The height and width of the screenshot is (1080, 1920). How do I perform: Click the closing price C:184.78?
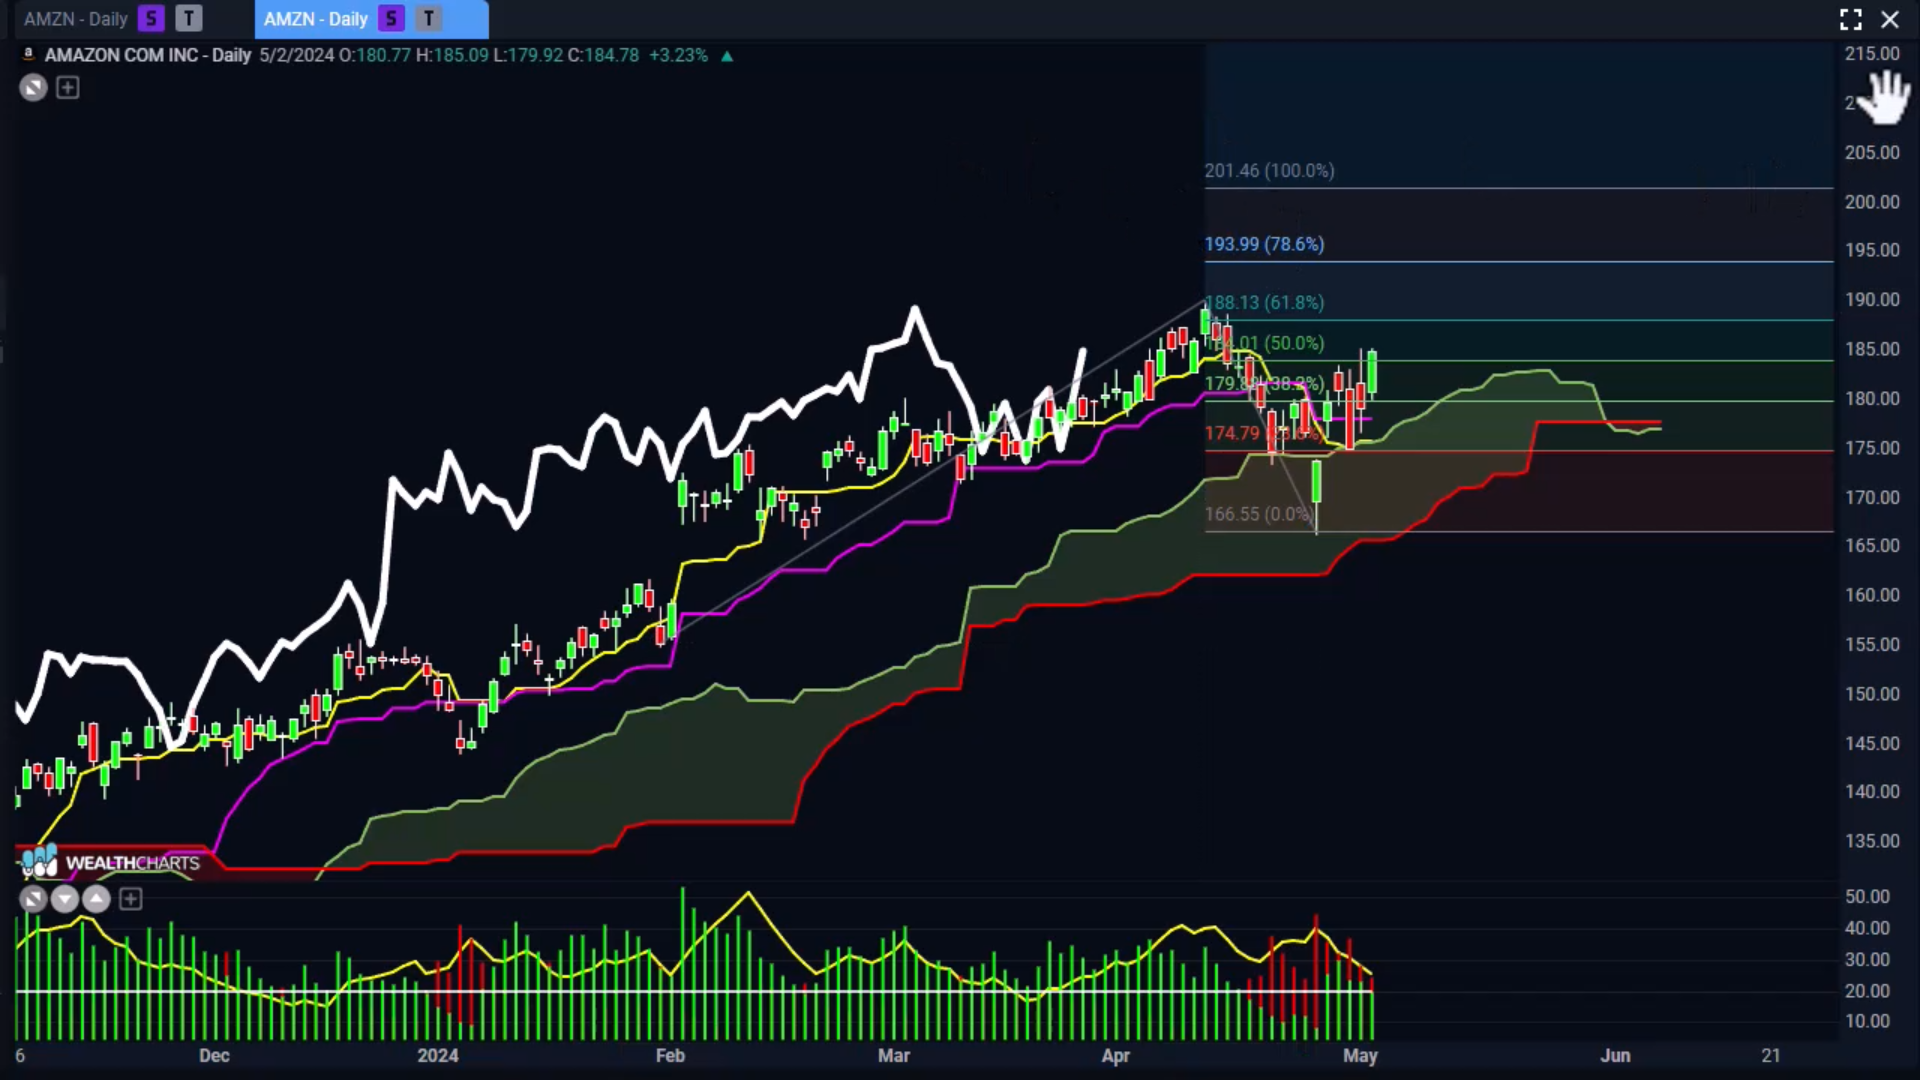(603, 55)
